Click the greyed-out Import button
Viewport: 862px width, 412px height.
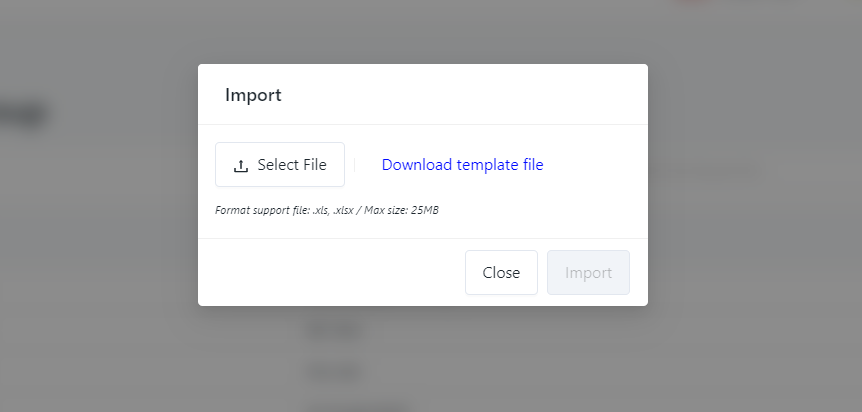tap(588, 273)
